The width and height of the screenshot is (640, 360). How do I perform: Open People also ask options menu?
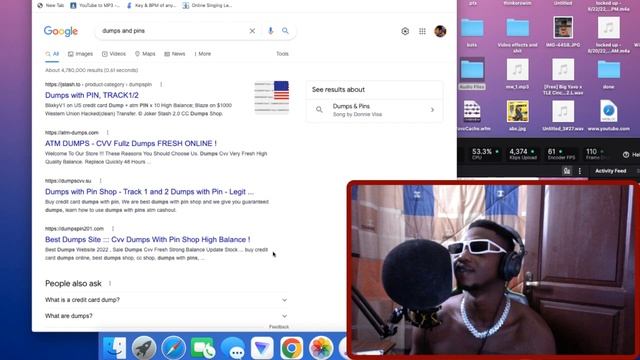pyautogui.click(x=110, y=283)
